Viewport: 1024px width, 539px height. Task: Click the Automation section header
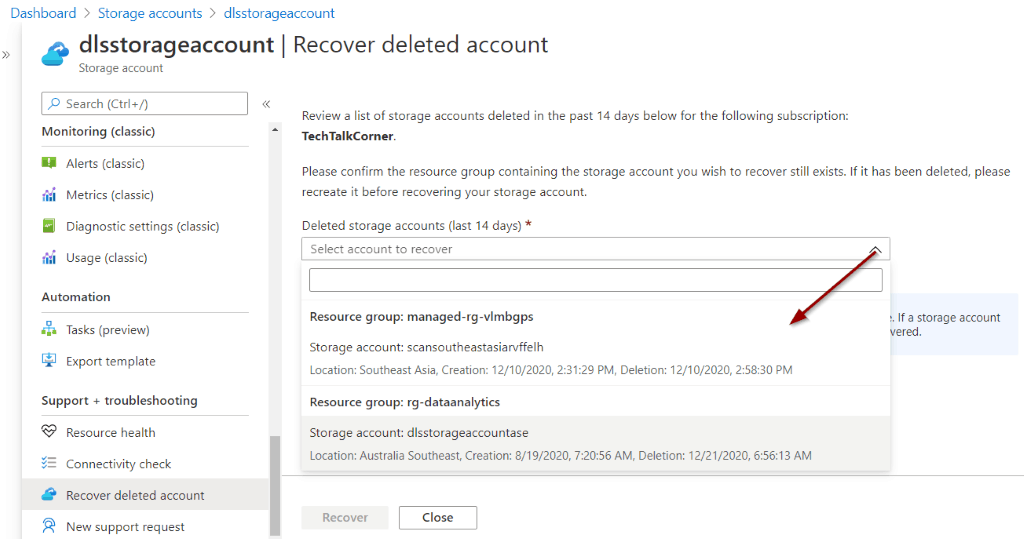[x=76, y=297]
